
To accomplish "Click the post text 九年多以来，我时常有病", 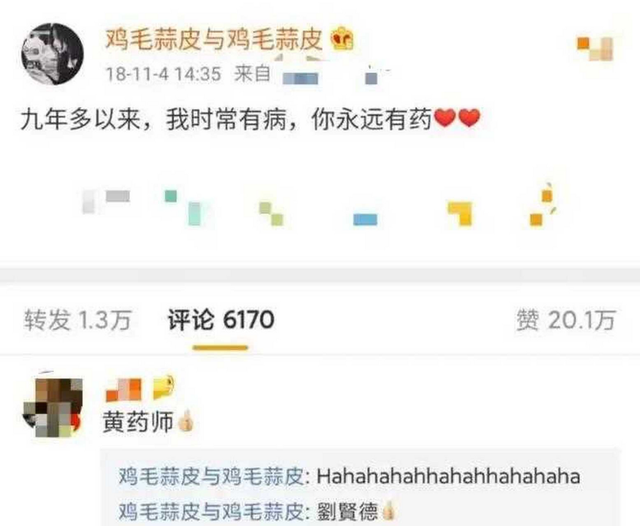I will [153, 120].
